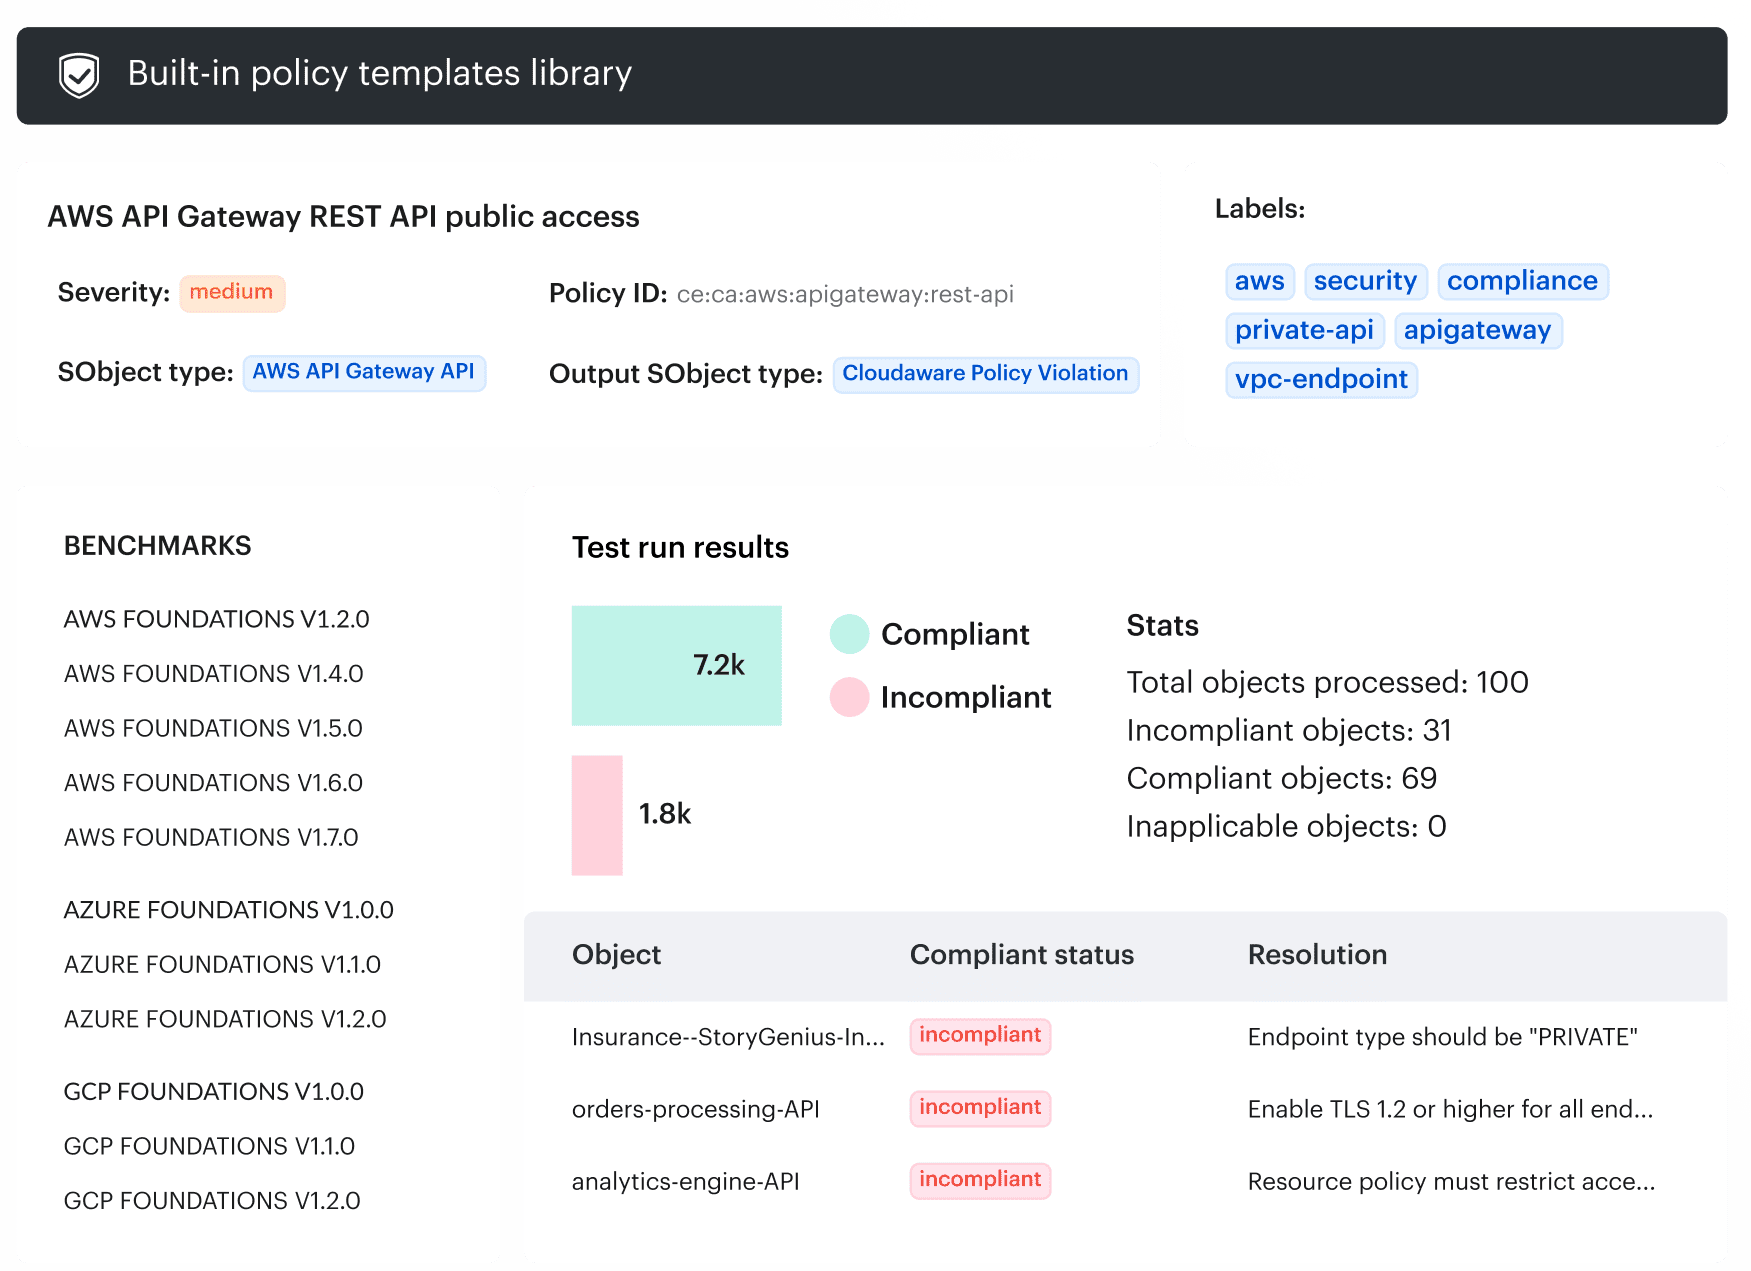Select the compliance label tag
The height and width of the screenshot is (1271, 1751).
1522,281
